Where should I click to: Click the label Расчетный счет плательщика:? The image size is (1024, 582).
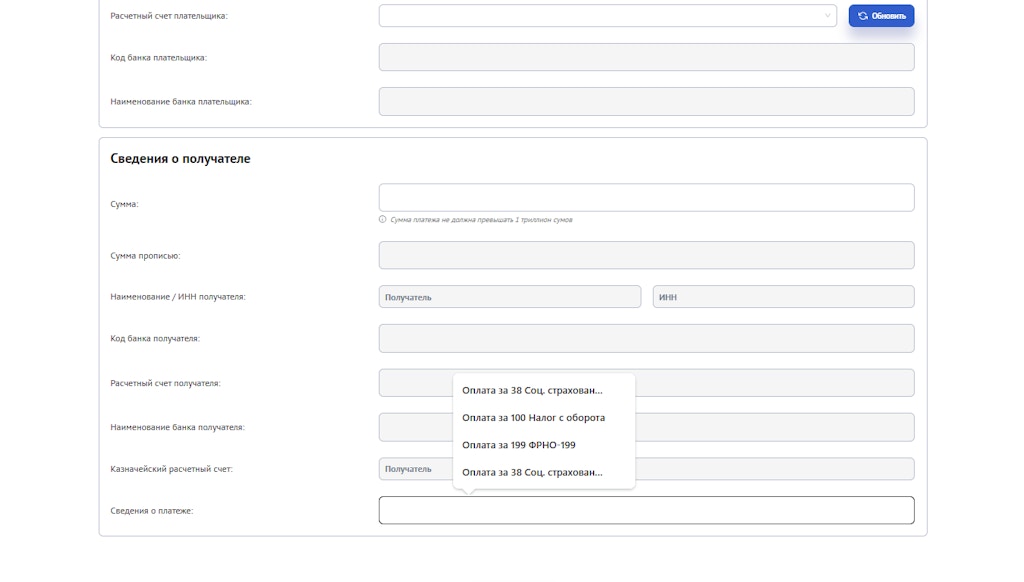[x=168, y=16]
